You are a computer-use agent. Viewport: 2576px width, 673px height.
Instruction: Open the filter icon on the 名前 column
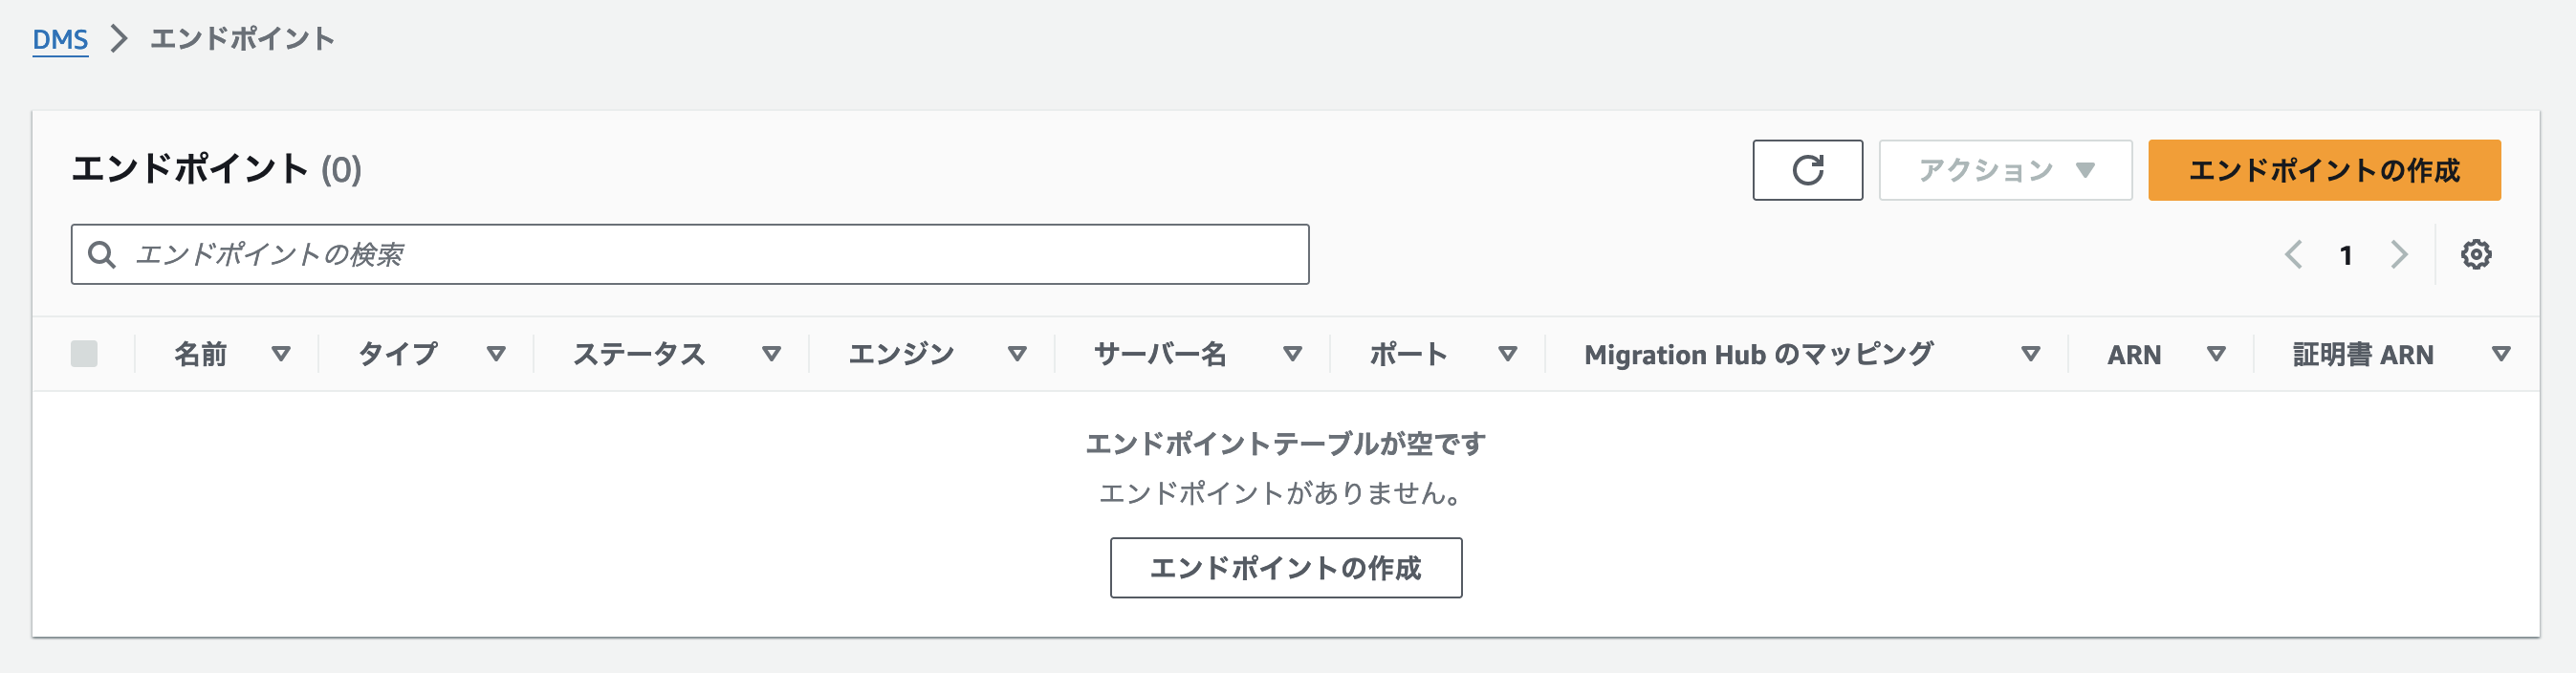pos(283,353)
